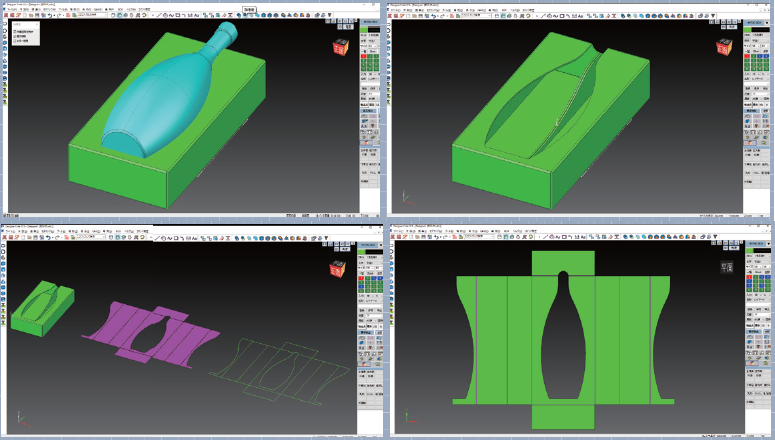The height and width of the screenshot is (440, 775).
Task: Click the flat view indicator in the unfolded pattern window
Action: coord(729,267)
